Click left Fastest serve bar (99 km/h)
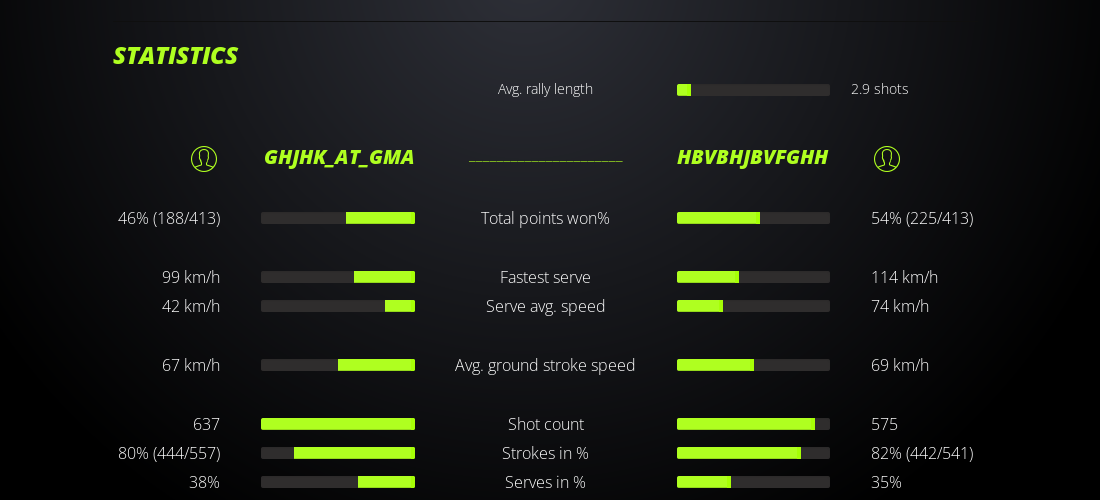The width and height of the screenshot is (1100, 500). [338, 277]
